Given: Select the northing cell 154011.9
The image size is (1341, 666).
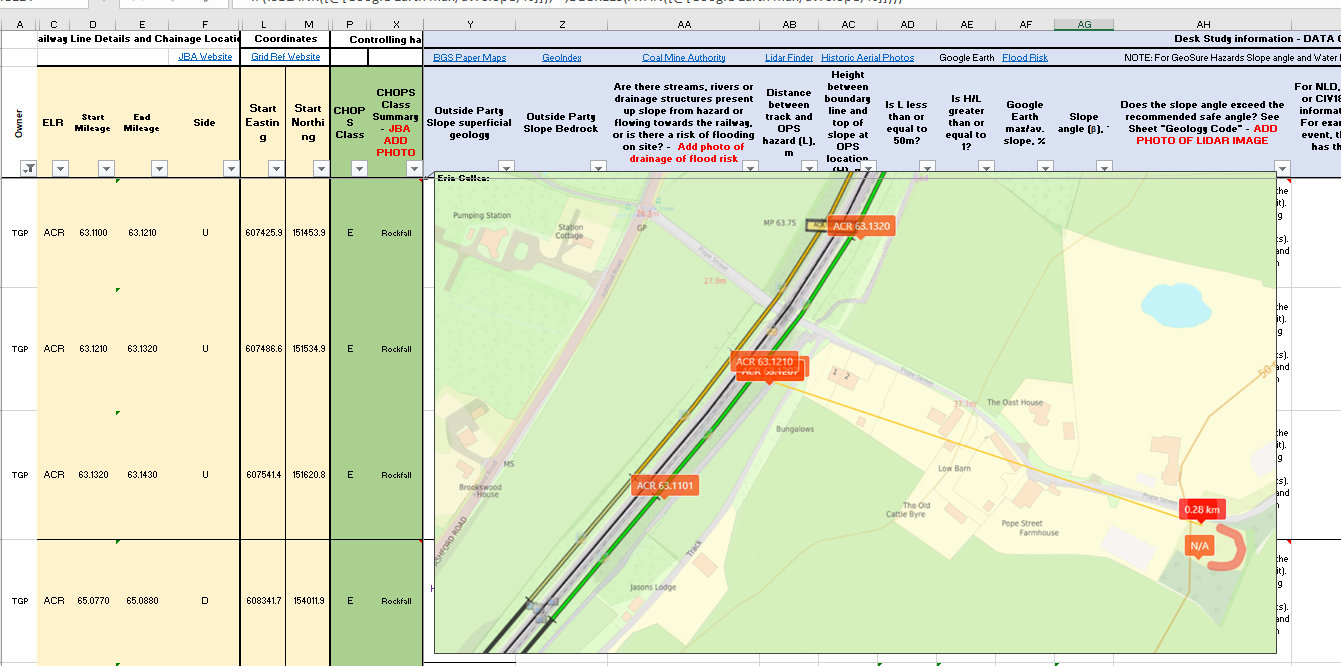Looking at the screenshot, I should (308, 601).
